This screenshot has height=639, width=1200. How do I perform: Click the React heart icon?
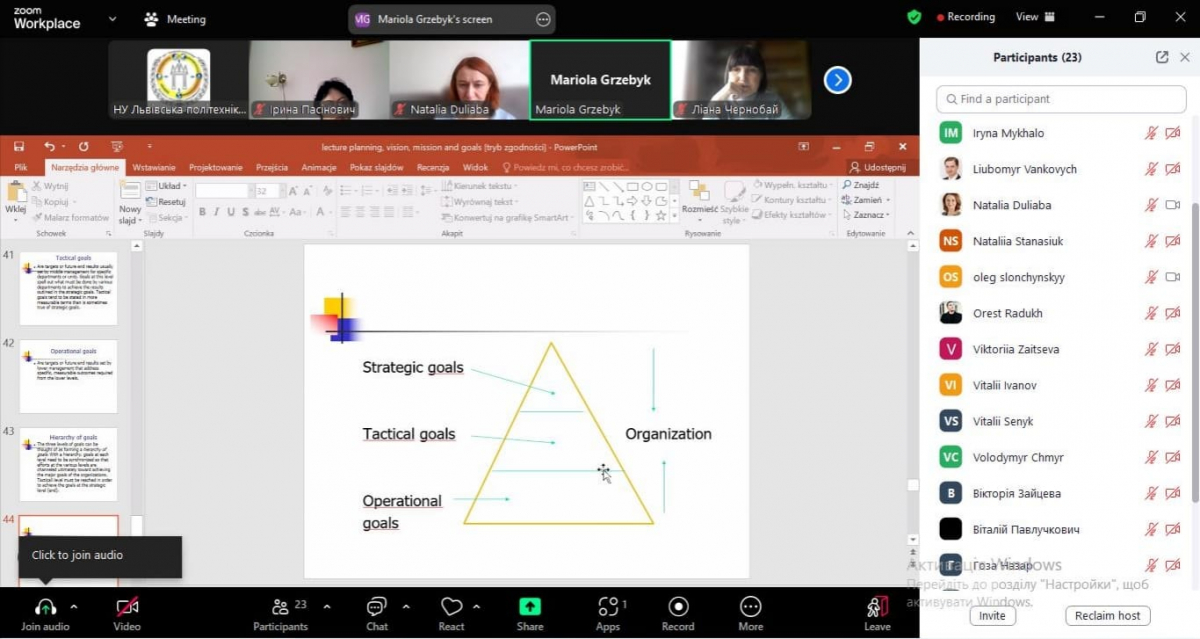[451, 607]
